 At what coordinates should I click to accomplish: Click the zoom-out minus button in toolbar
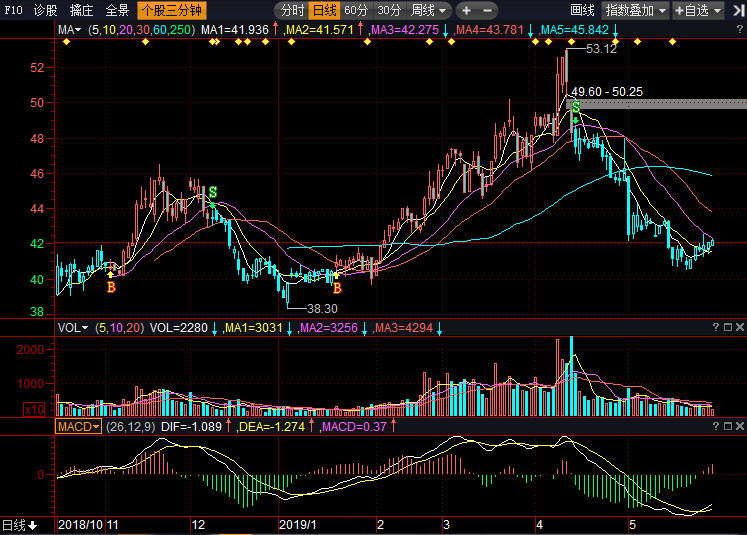point(493,10)
